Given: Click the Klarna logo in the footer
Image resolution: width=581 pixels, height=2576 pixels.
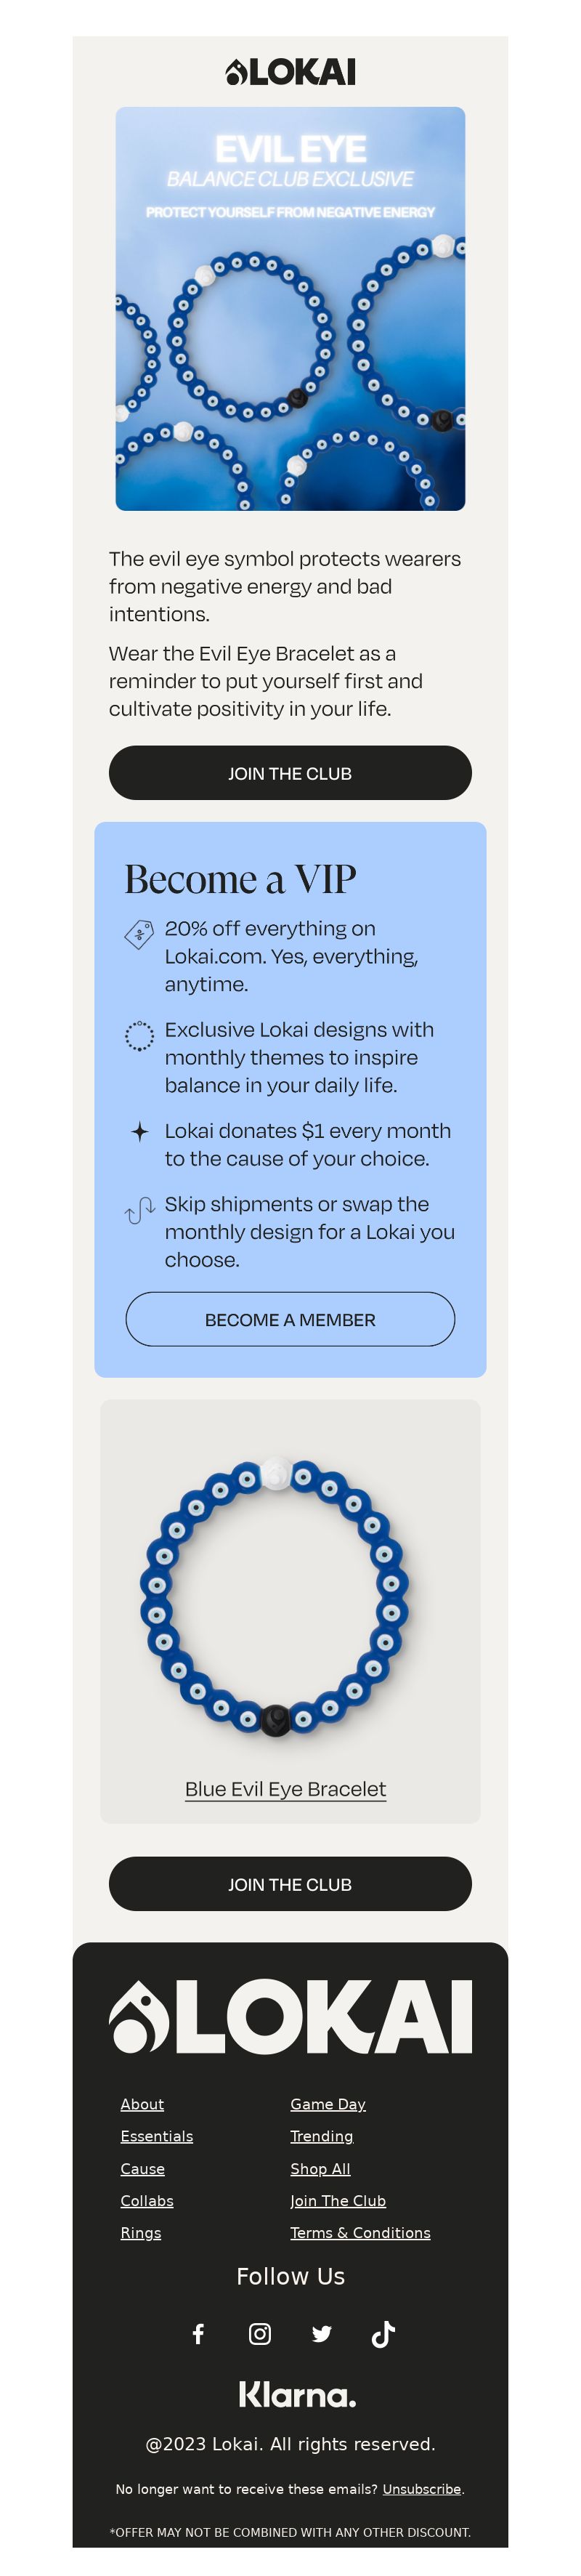Looking at the screenshot, I should (x=297, y=2394).
